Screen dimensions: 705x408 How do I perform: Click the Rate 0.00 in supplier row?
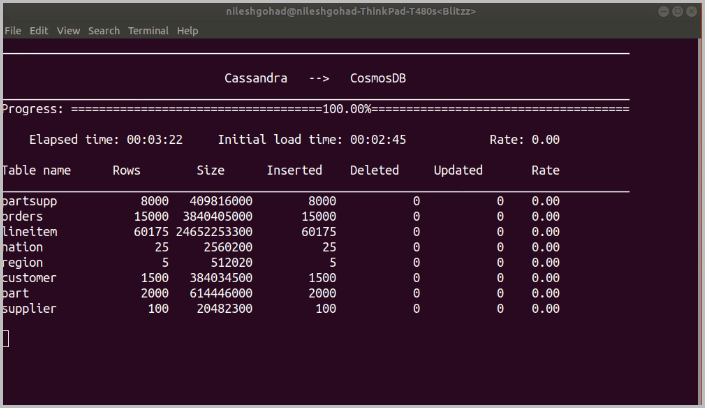pos(545,309)
